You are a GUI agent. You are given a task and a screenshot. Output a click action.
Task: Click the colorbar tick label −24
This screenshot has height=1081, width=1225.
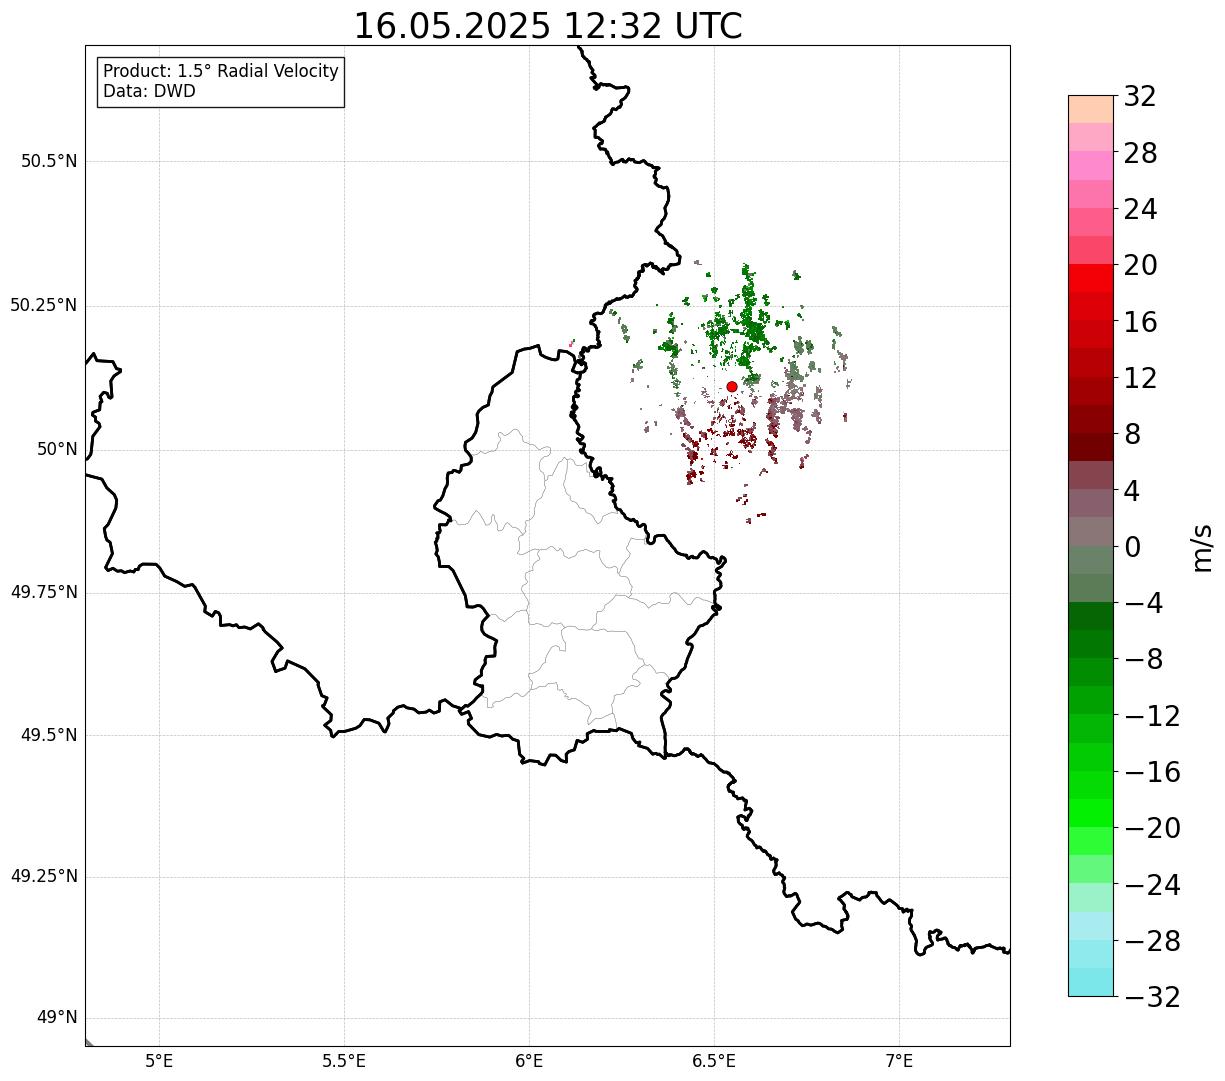click(1152, 885)
